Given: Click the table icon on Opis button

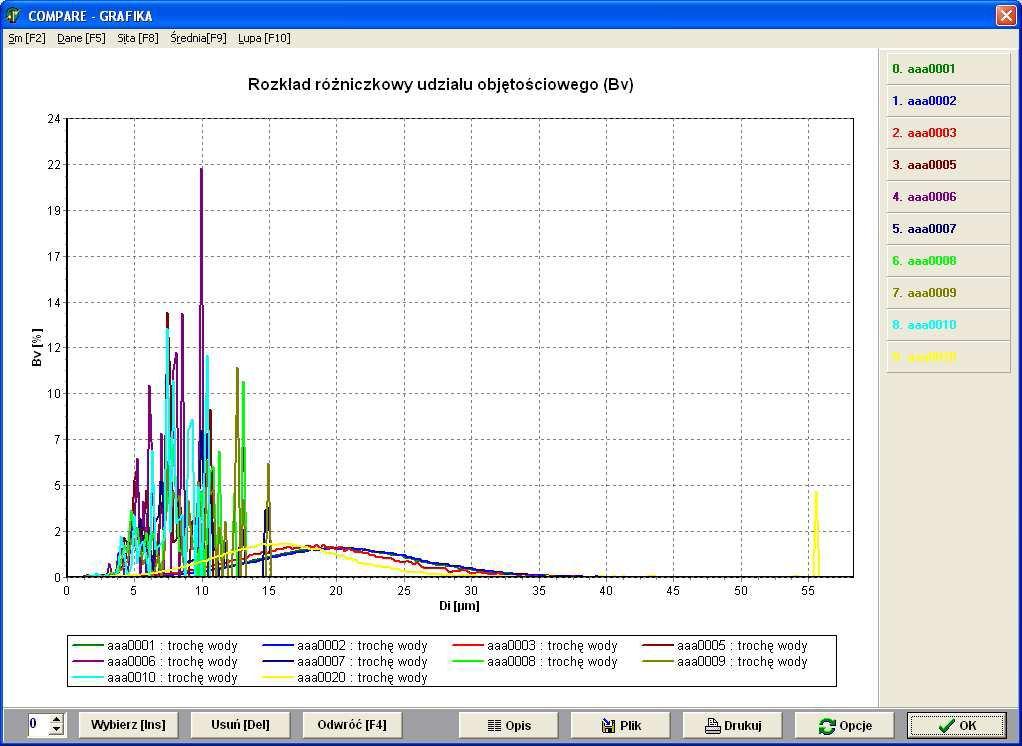Looking at the screenshot, I should tap(495, 726).
